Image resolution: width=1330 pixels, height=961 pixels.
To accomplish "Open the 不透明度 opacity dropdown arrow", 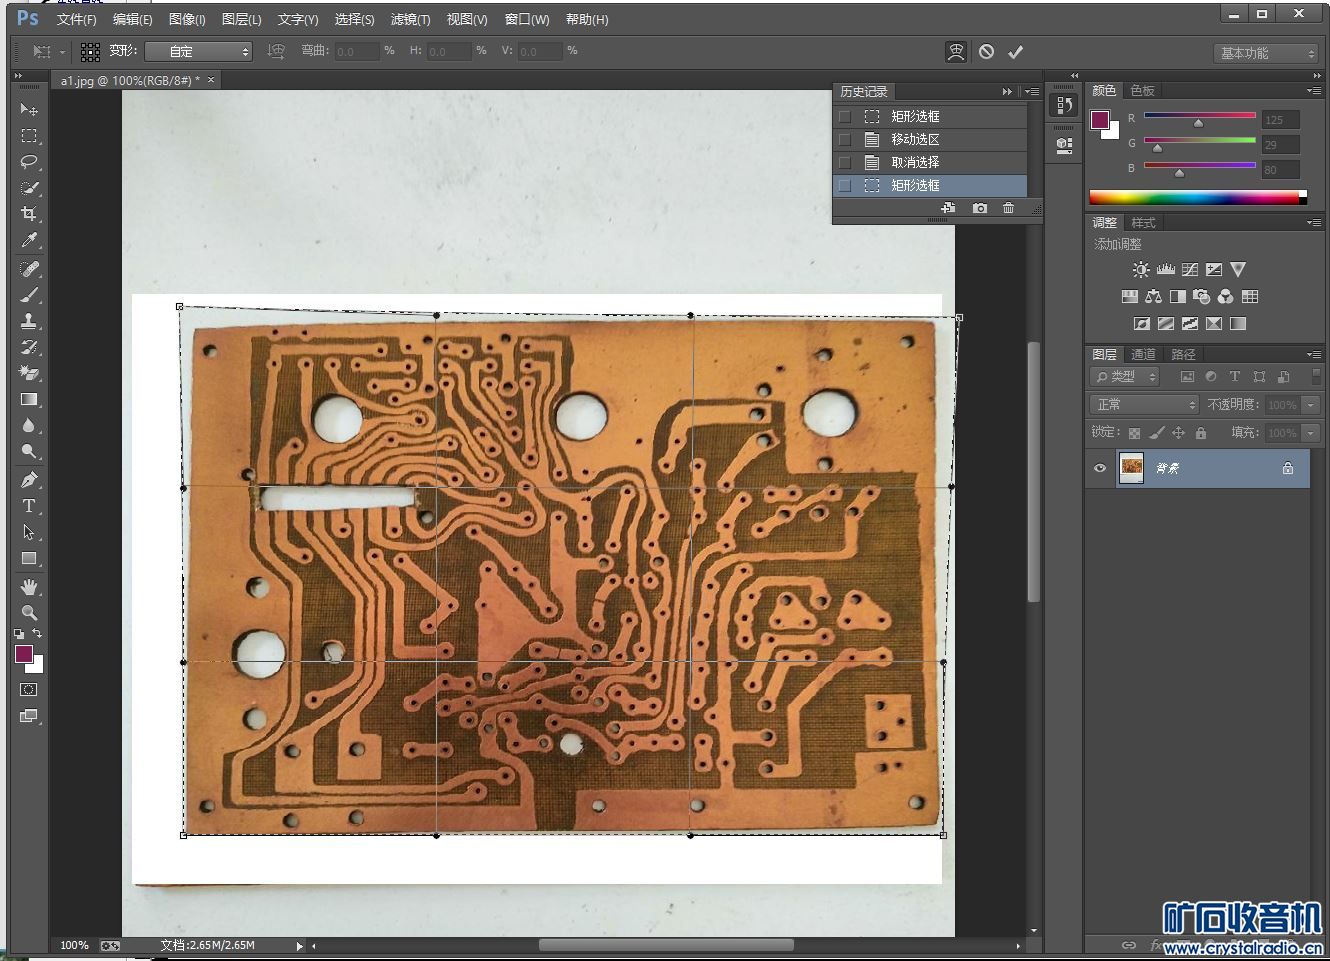I will 1311,405.
